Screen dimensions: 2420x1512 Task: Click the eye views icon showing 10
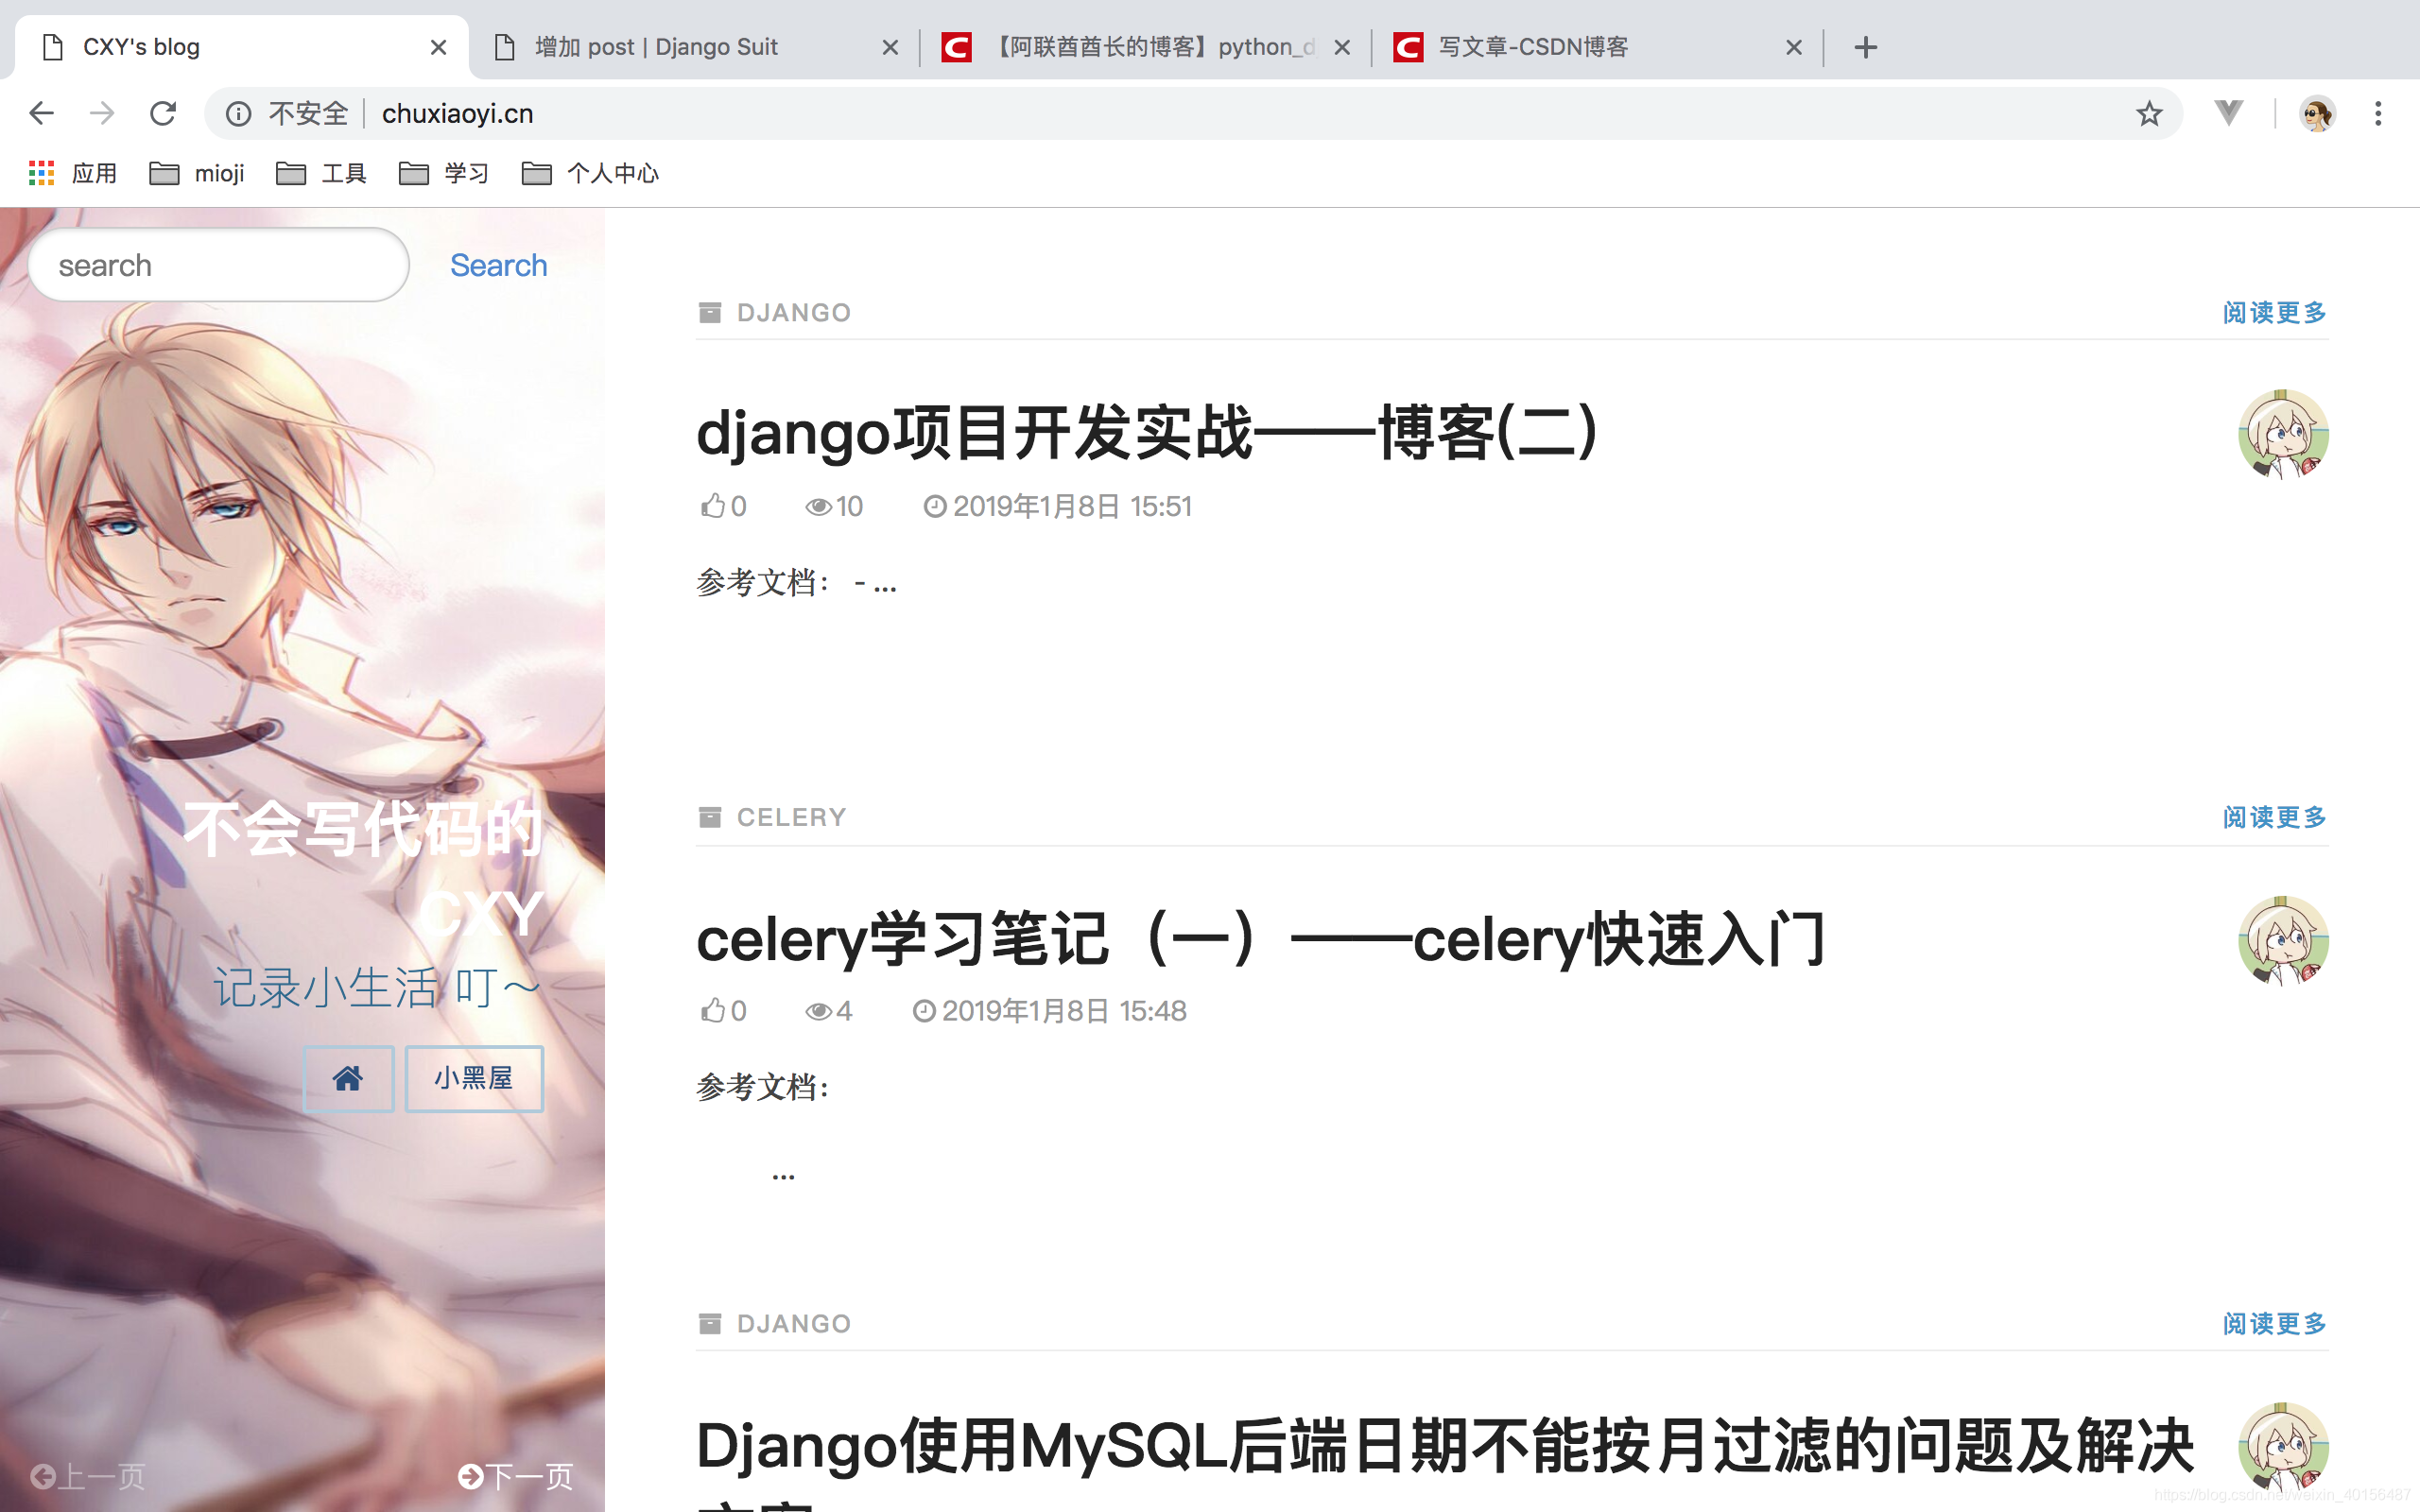tap(818, 507)
